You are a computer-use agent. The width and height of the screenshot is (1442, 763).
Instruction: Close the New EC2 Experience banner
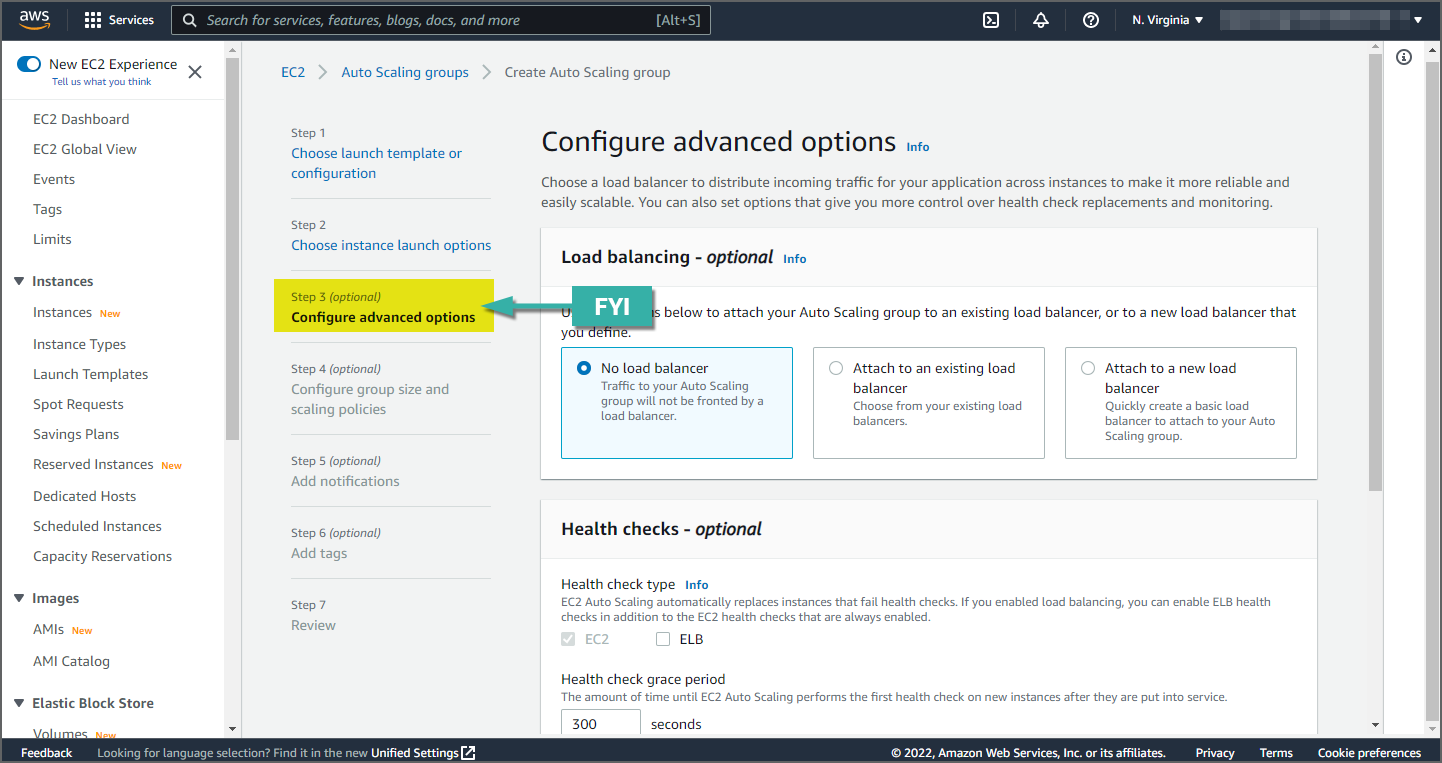tap(195, 72)
